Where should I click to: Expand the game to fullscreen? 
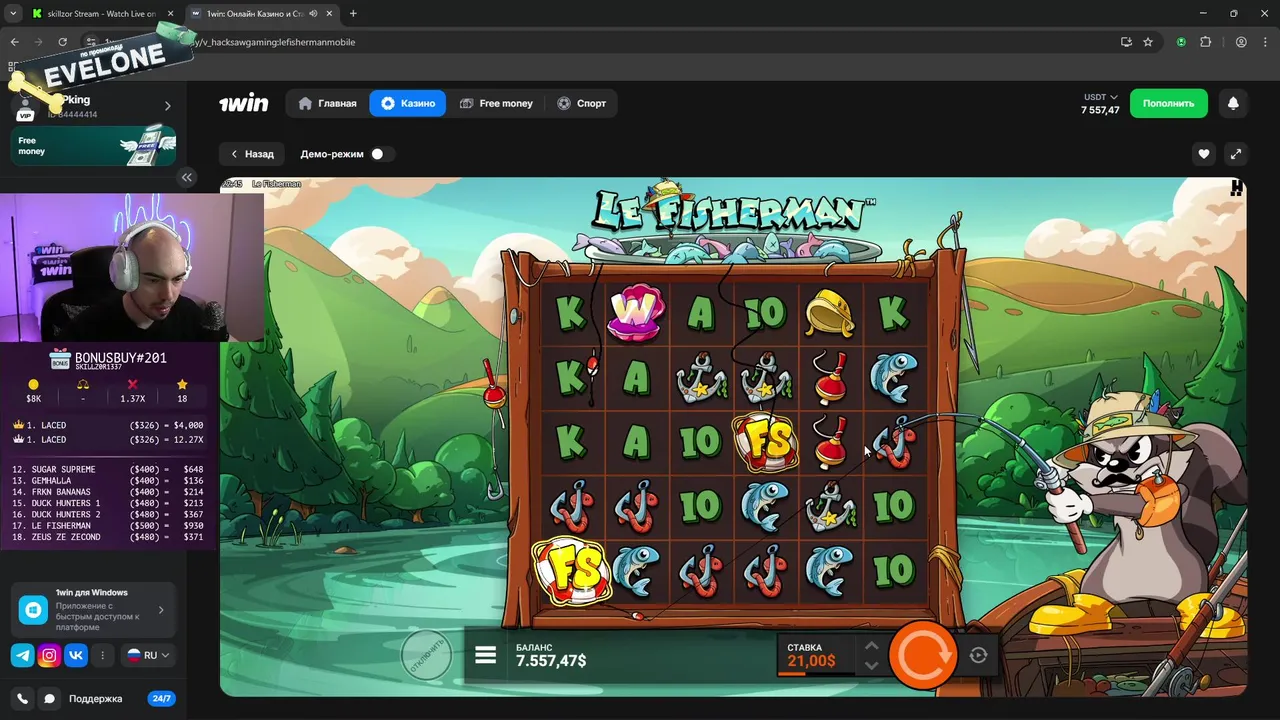1236,154
